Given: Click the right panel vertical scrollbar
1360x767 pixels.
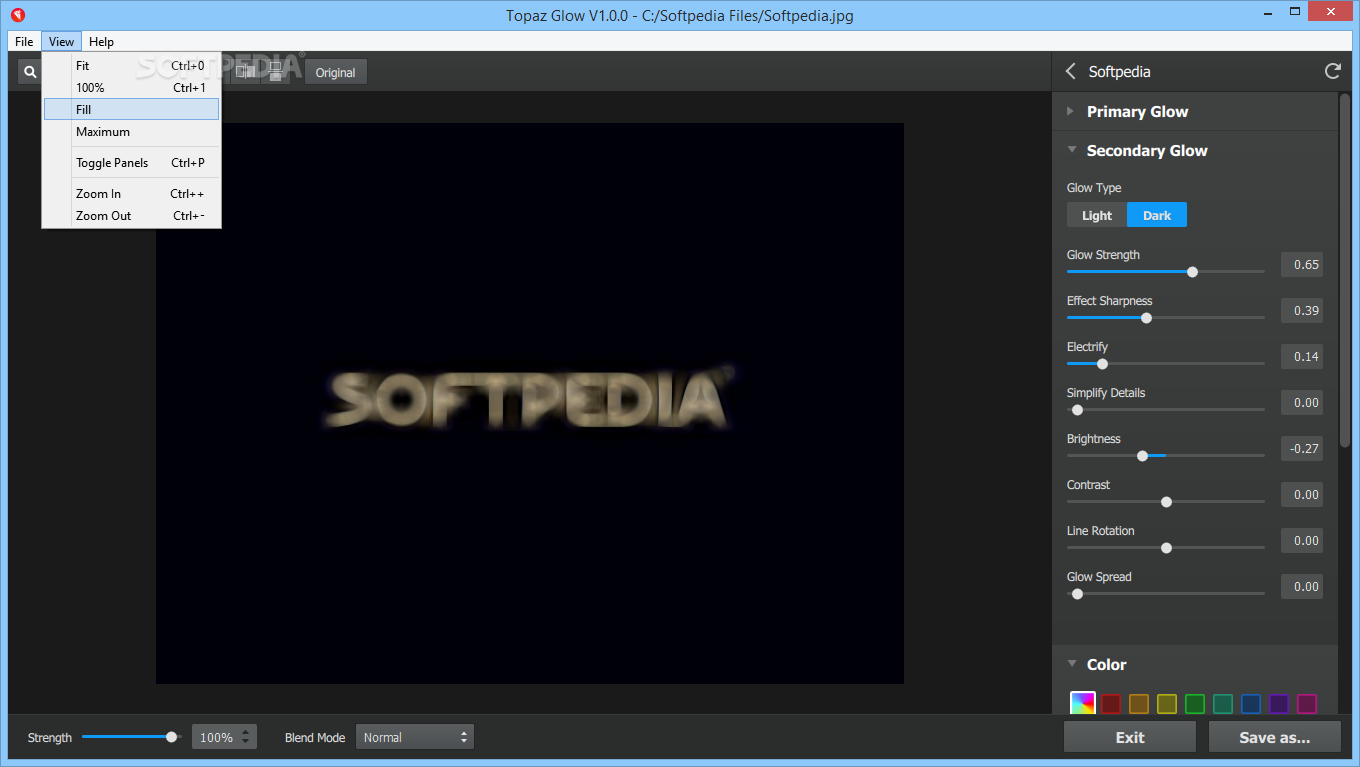Looking at the screenshot, I should [1345, 270].
